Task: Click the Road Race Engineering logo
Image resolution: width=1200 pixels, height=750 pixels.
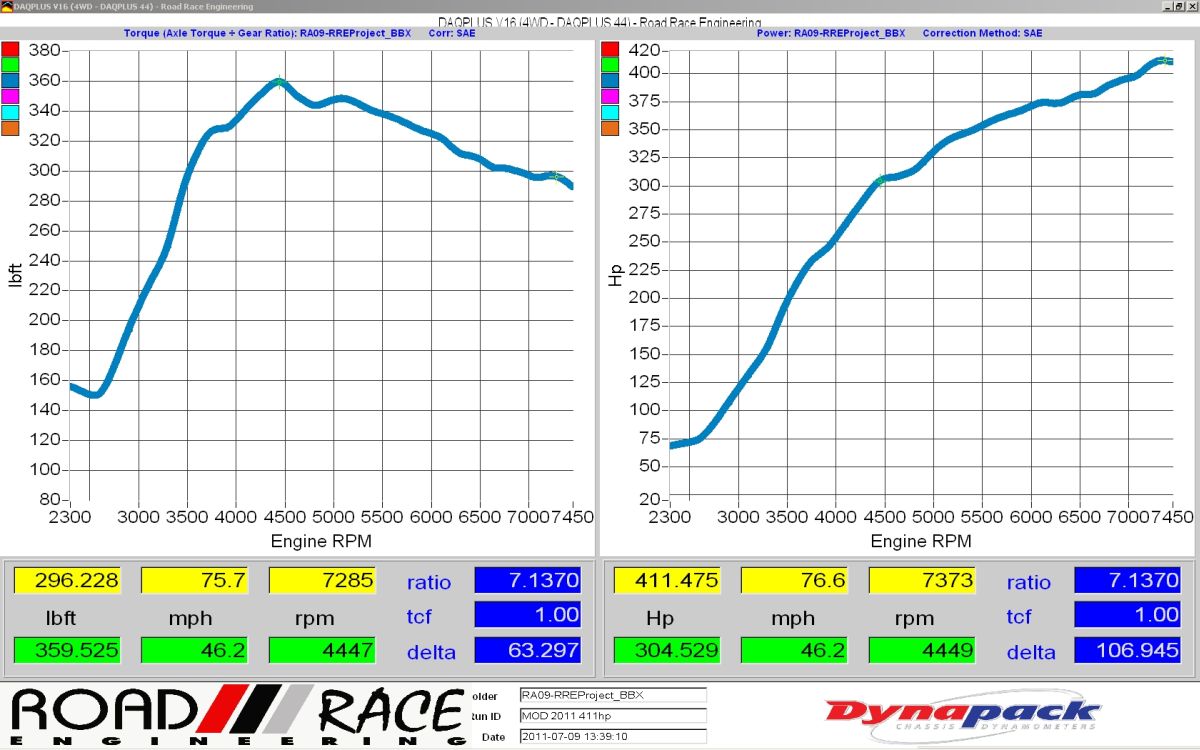Action: pos(236,716)
